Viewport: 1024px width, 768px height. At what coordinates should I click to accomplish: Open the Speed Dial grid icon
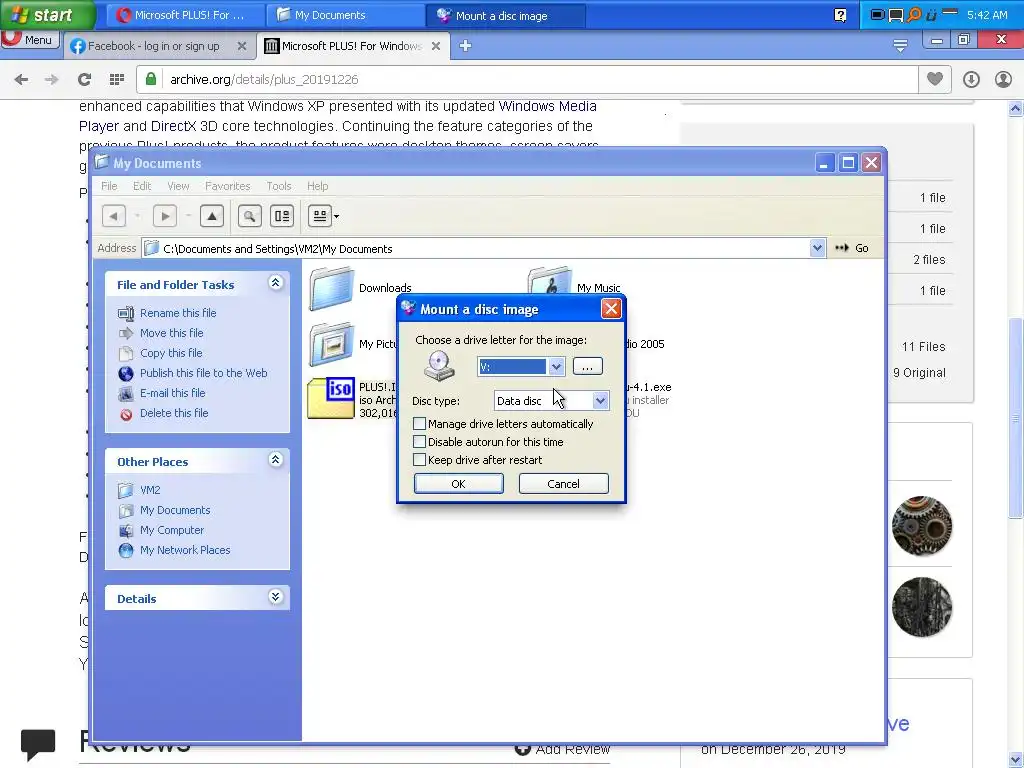point(117,80)
